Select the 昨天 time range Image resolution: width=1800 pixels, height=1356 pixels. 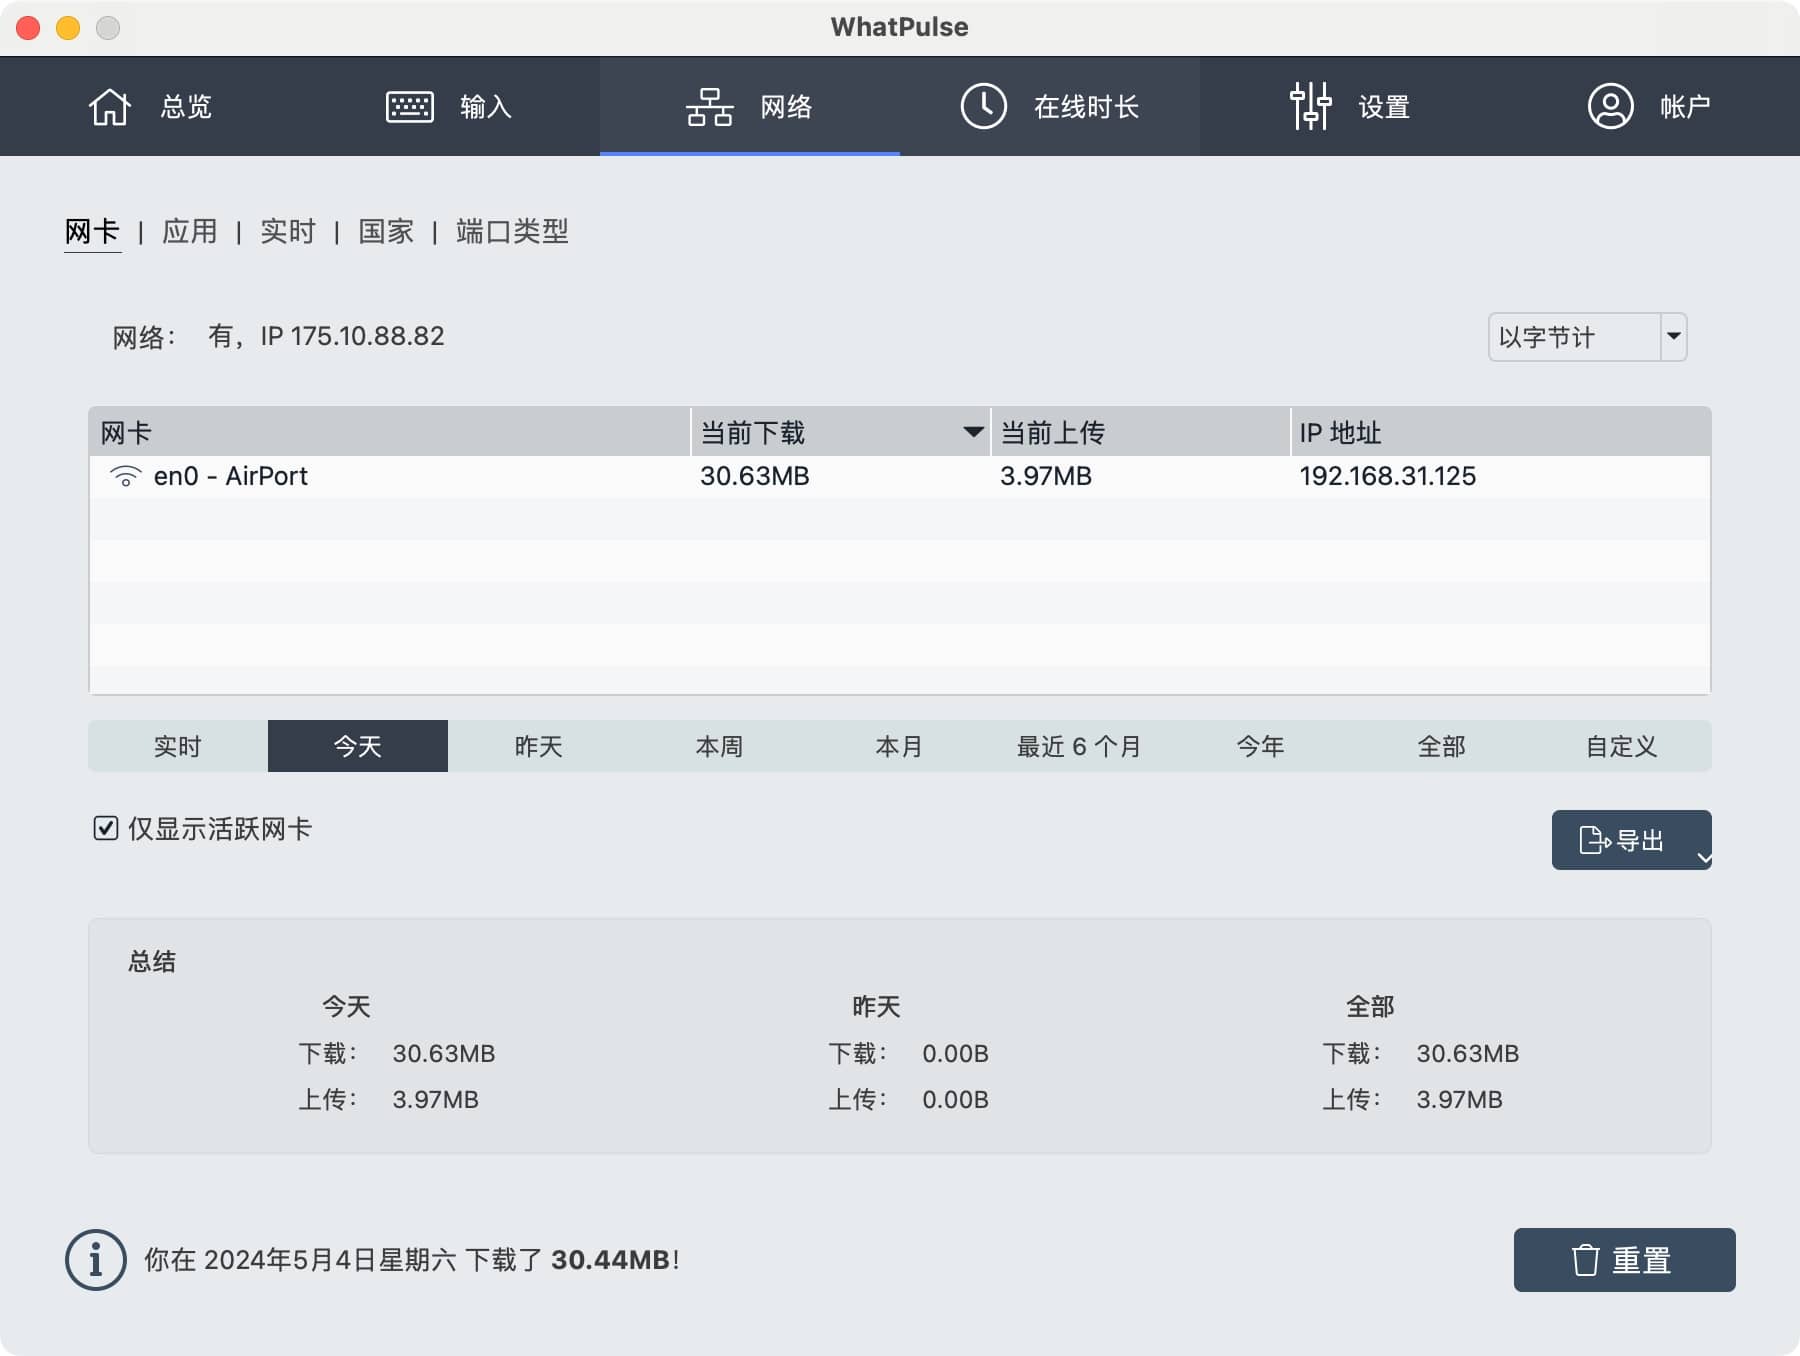[538, 746]
